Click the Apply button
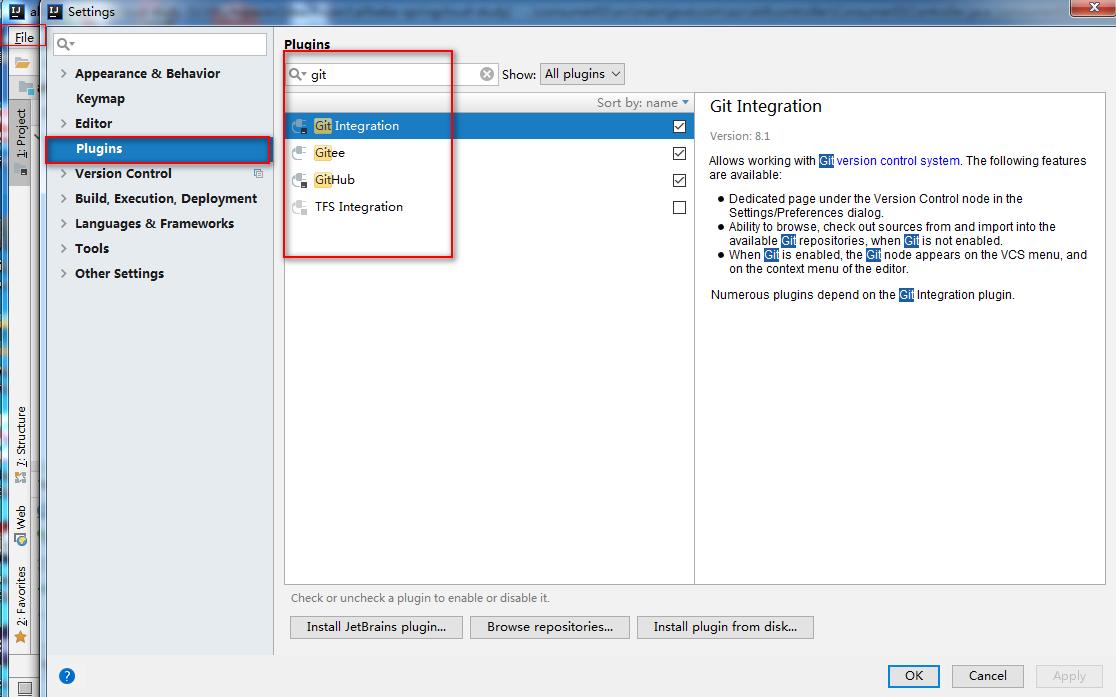The image size is (1116, 697). point(1069,676)
